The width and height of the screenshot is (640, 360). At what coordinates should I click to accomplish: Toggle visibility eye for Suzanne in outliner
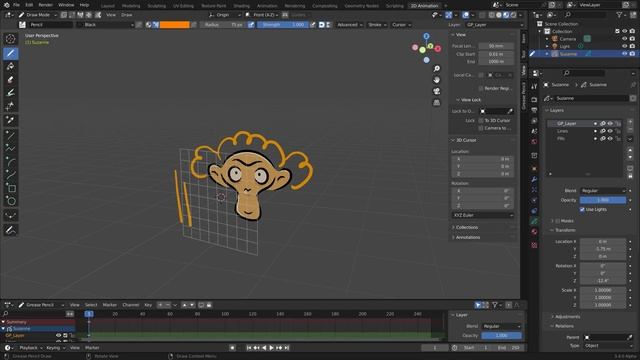pos(624,54)
